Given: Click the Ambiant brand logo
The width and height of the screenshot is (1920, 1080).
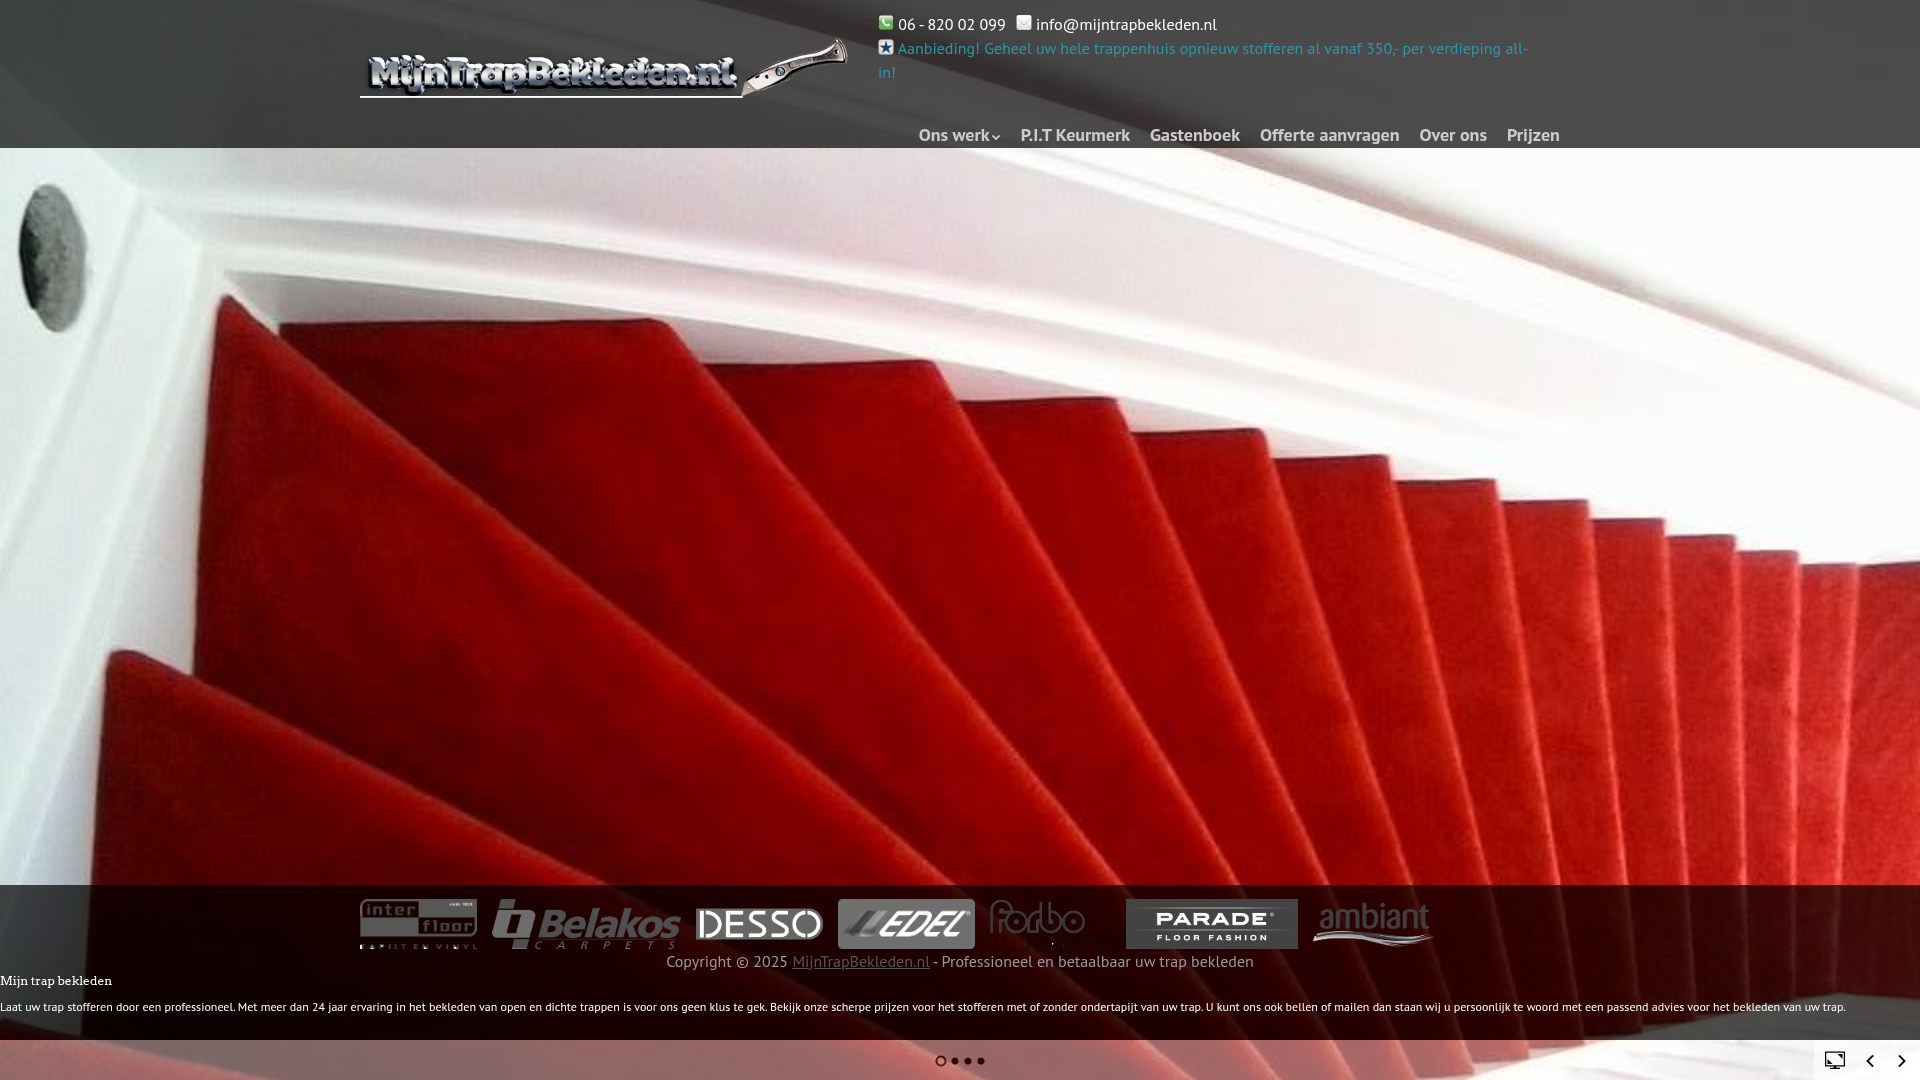Looking at the screenshot, I should (x=1372, y=924).
